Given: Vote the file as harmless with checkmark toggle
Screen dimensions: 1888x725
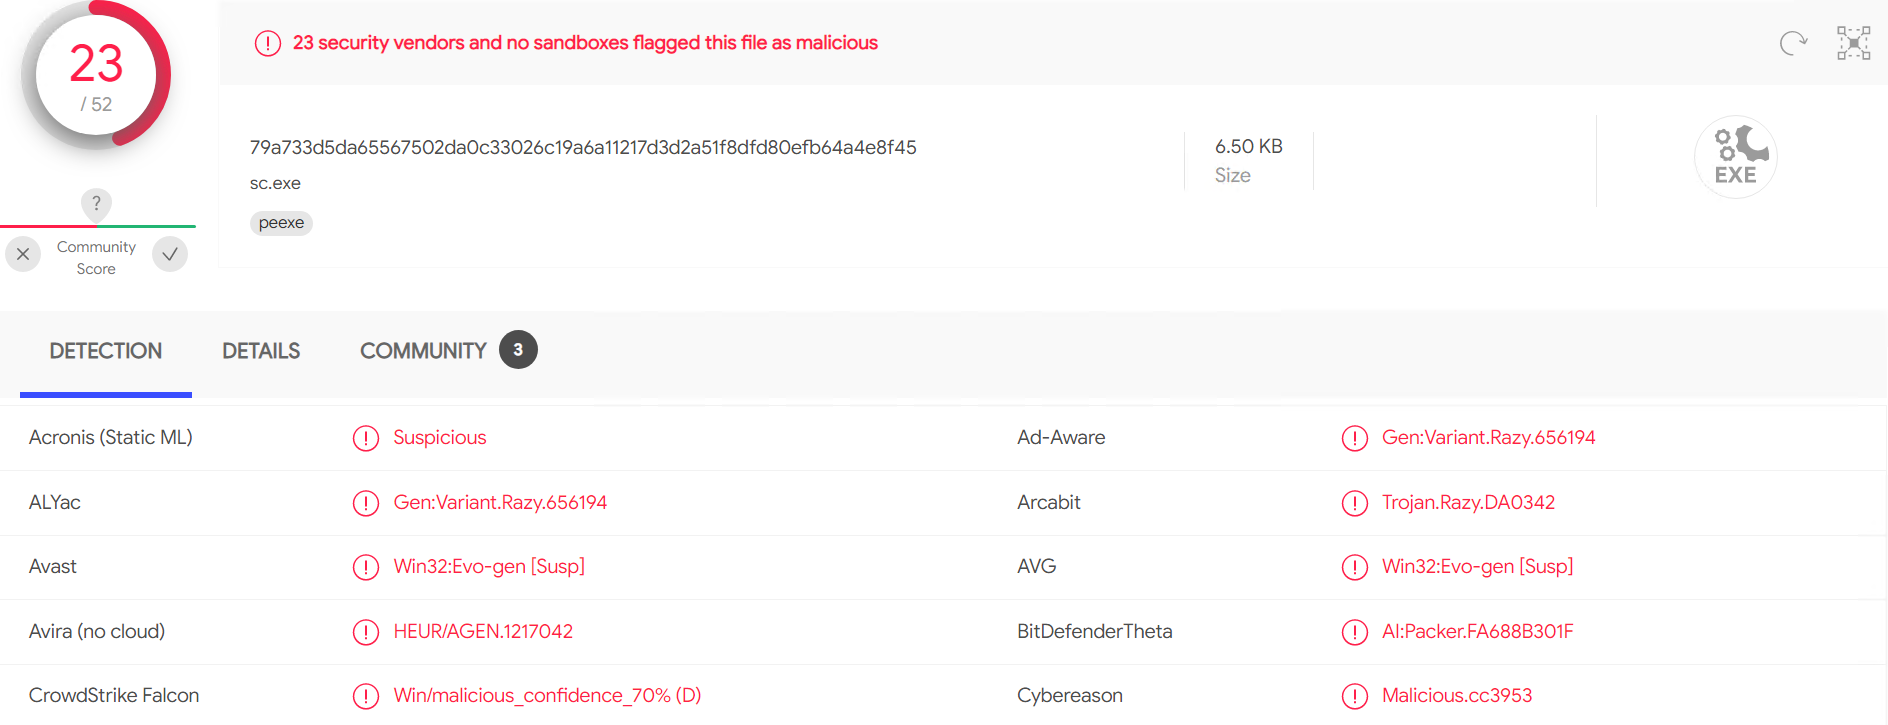Looking at the screenshot, I should point(170,254).
